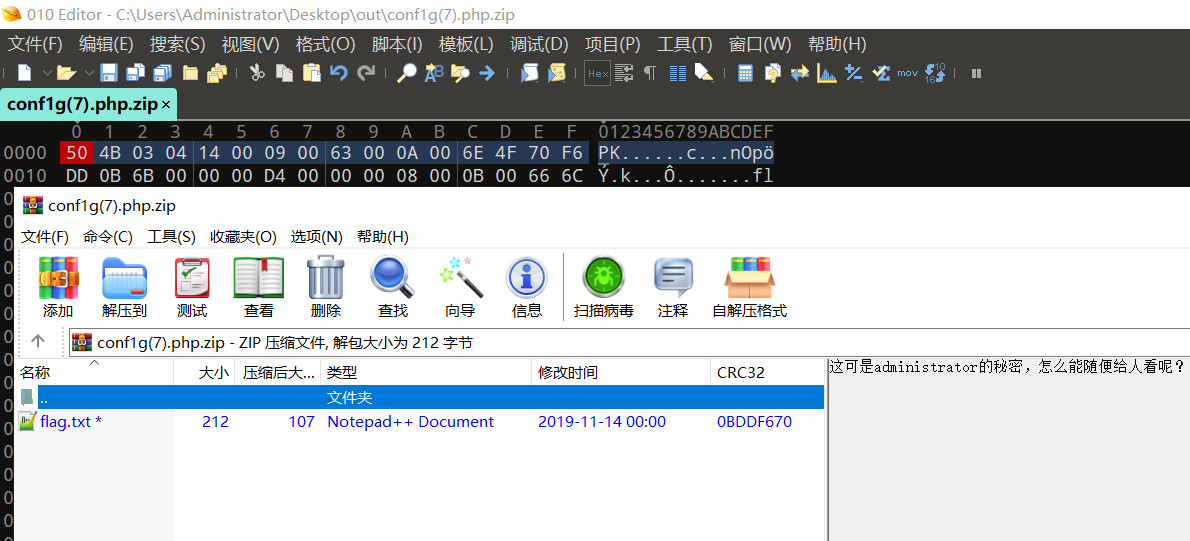Click the Undo arrow icon
The height and width of the screenshot is (541, 1190).
tap(338, 73)
